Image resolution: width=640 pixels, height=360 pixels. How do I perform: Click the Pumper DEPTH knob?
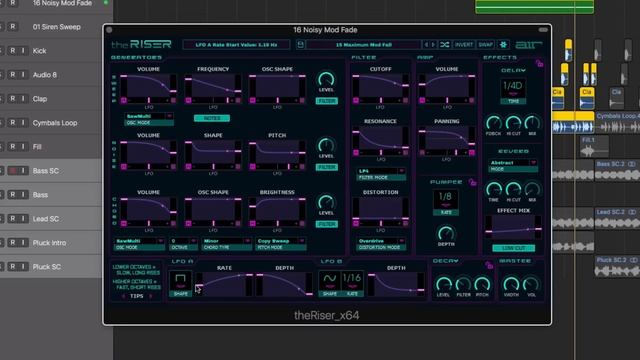tap(446, 233)
